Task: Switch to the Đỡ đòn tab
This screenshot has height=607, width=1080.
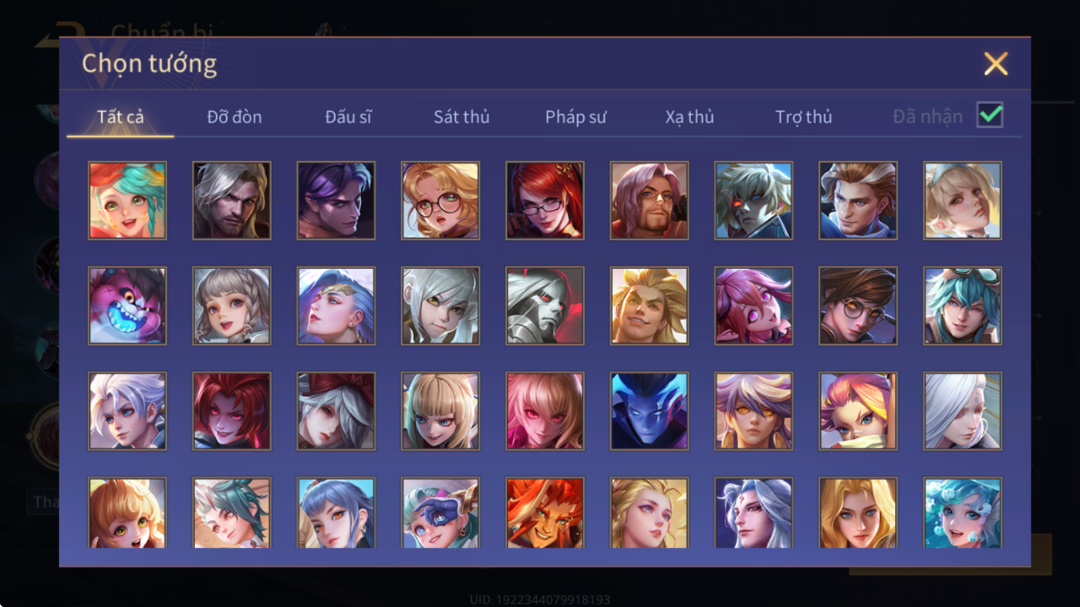Action: coord(234,117)
